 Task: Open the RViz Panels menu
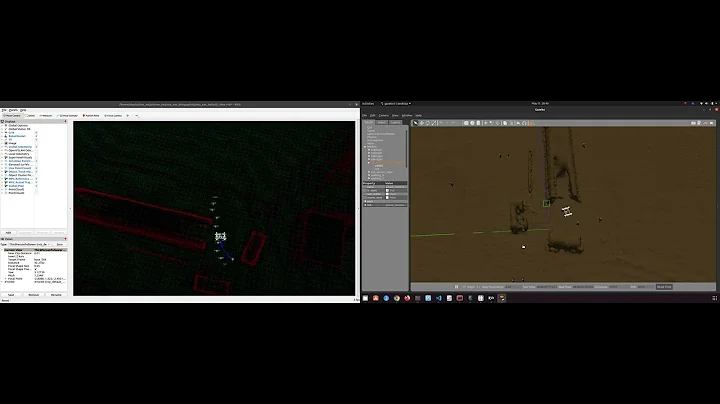[x=13, y=110]
